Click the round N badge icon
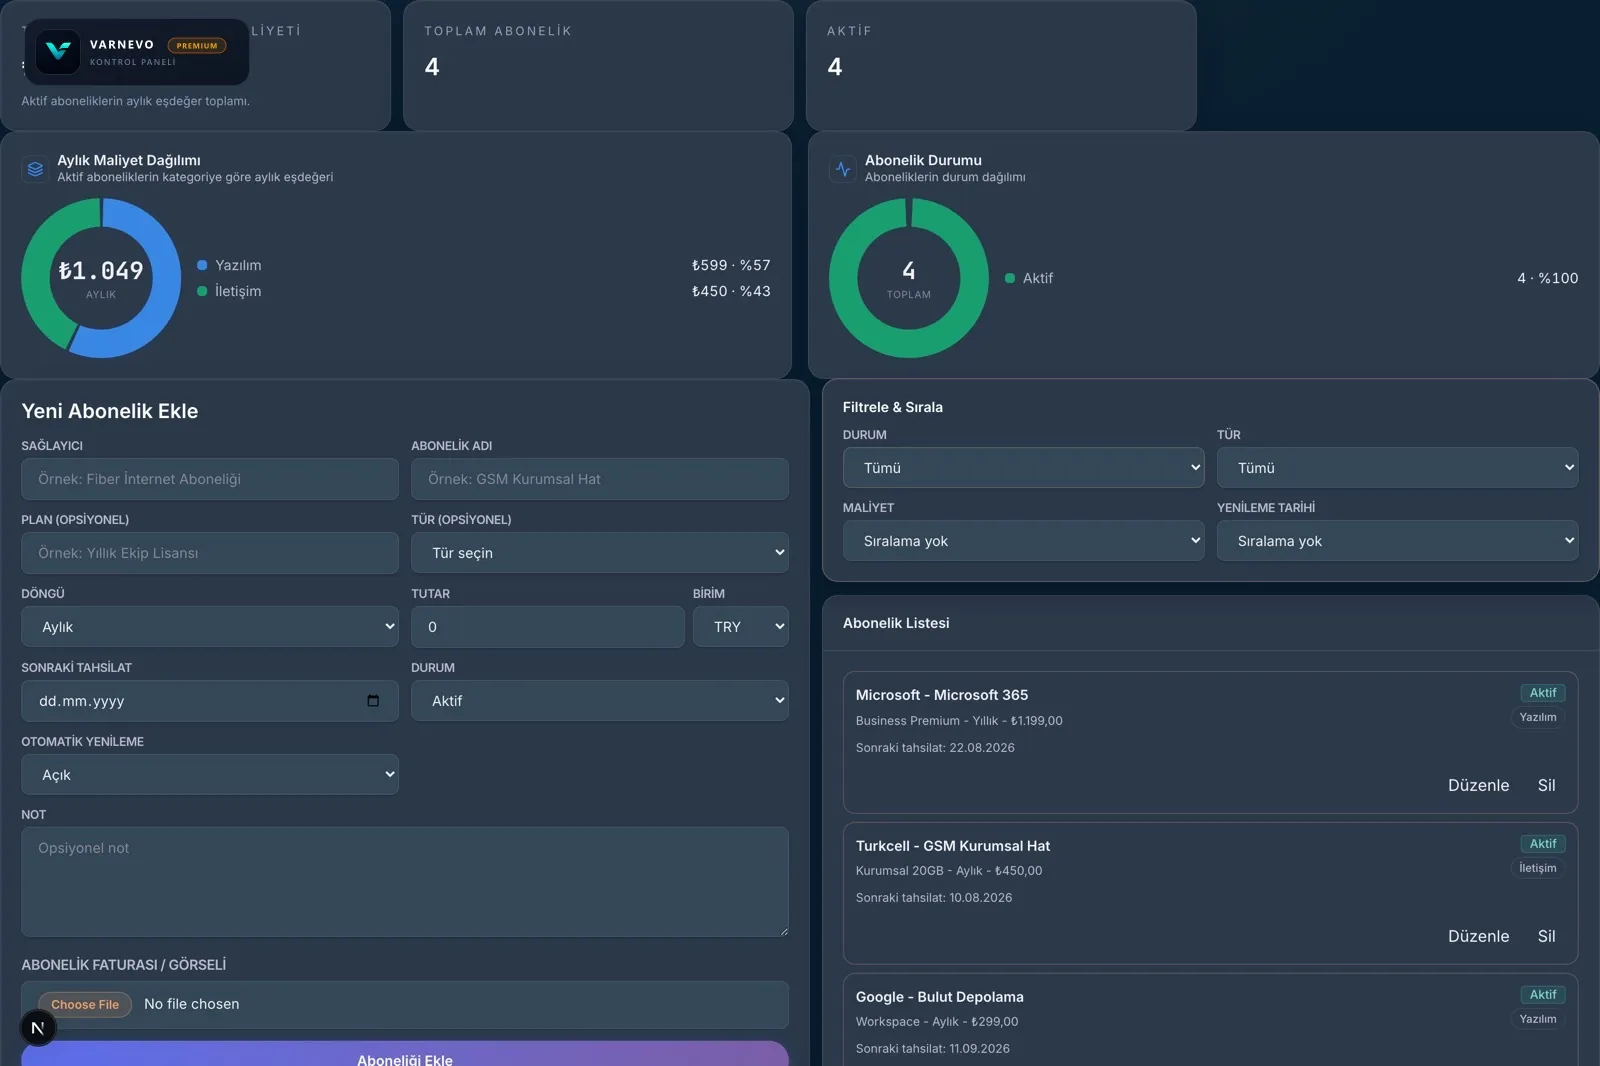 pyautogui.click(x=38, y=1028)
